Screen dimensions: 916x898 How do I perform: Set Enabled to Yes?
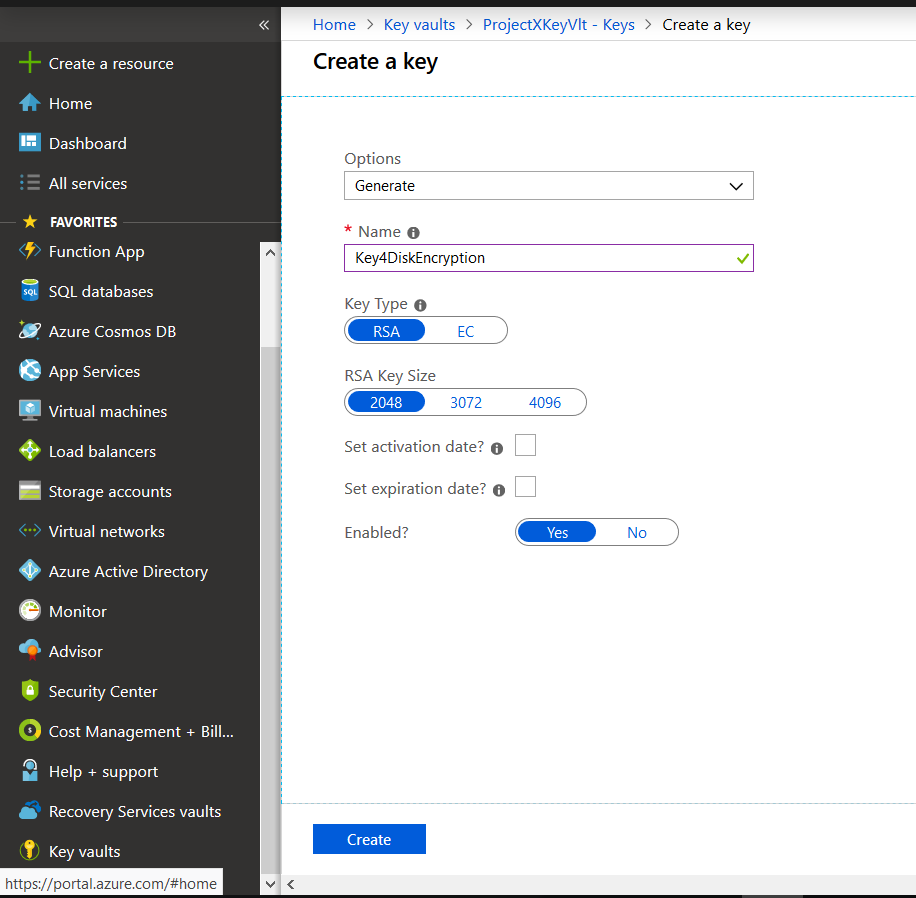[x=557, y=532]
